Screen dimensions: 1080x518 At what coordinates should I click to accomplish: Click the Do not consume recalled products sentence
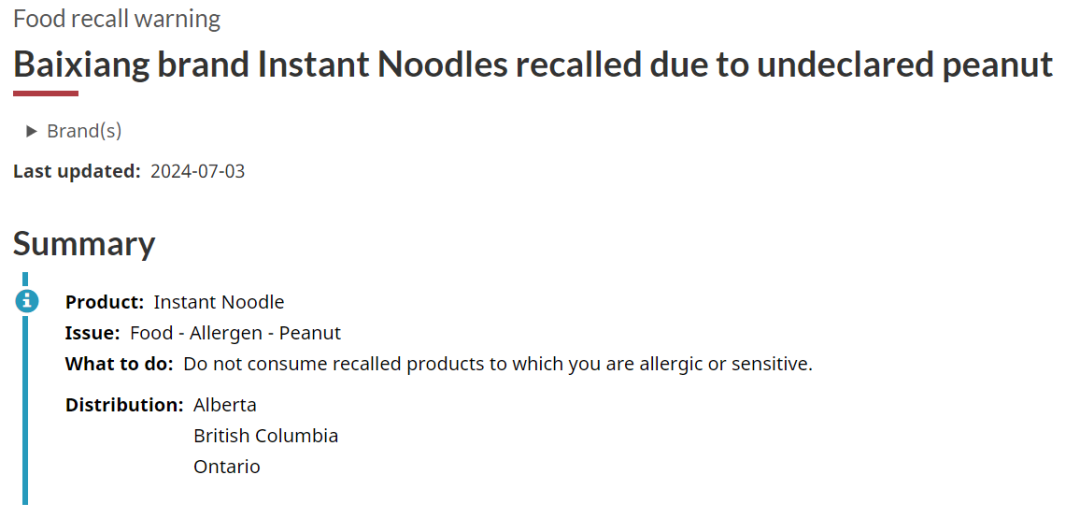tap(498, 364)
